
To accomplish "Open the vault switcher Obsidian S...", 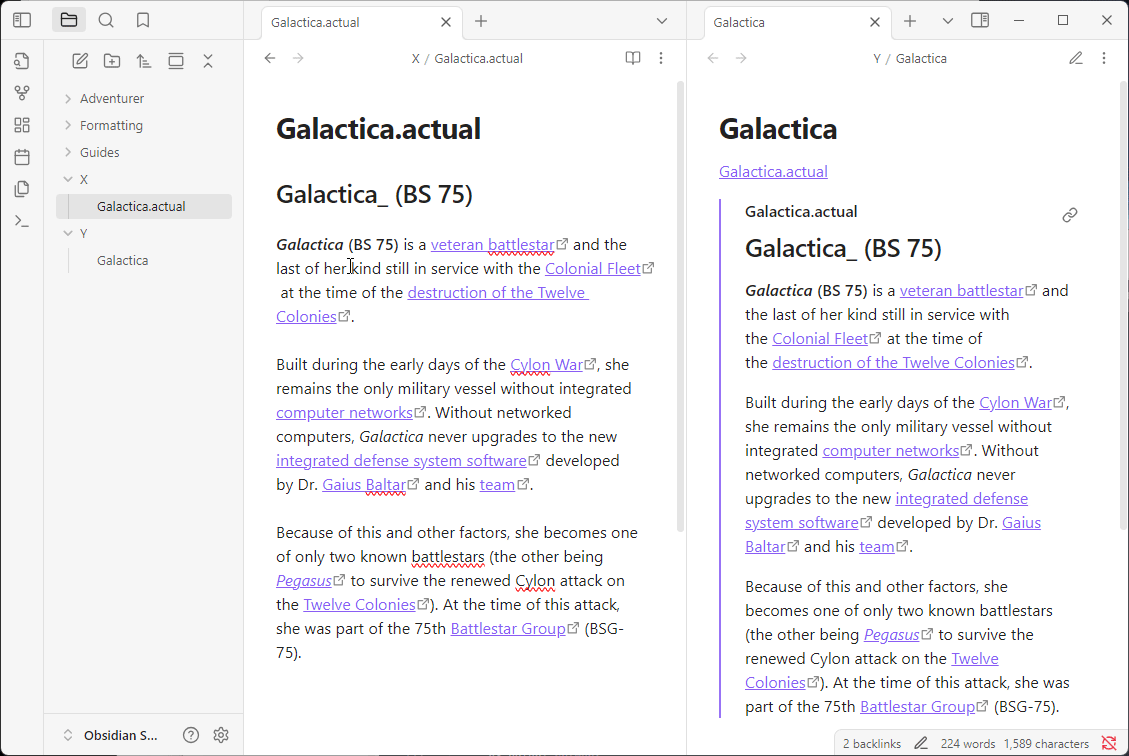I will 110,735.
